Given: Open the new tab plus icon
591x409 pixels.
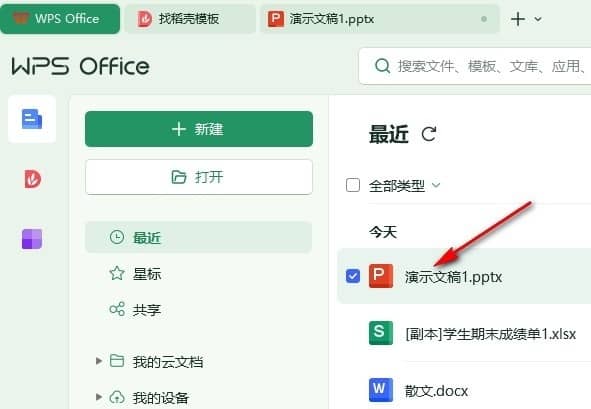Looking at the screenshot, I should click(518, 18).
